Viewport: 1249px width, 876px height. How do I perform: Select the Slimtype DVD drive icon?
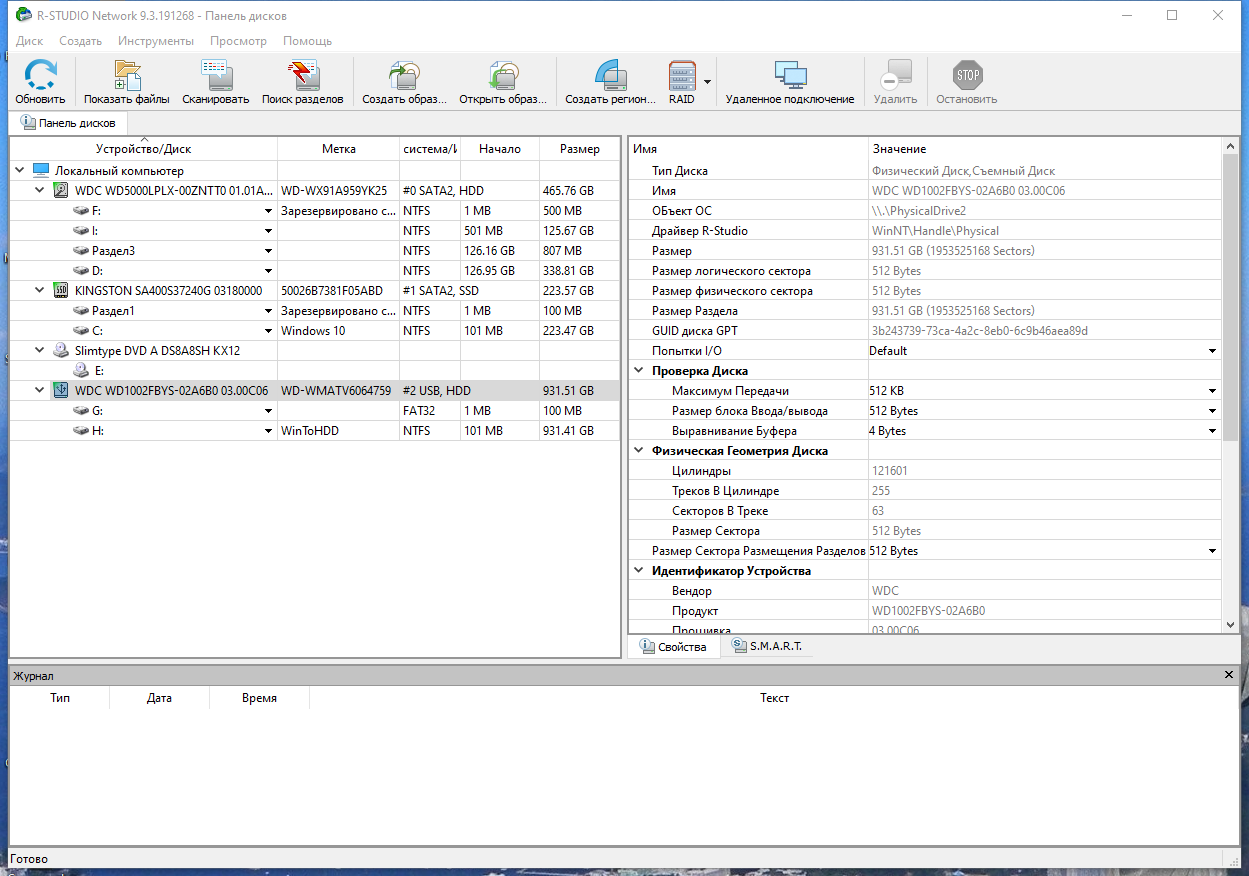click(62, 350)
